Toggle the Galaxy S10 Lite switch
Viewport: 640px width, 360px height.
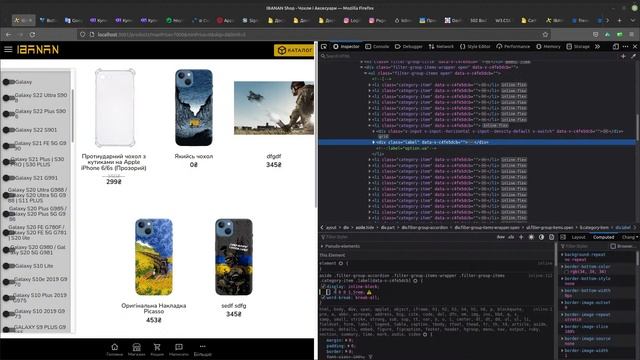pyautogui.click(x=9, y=266)
